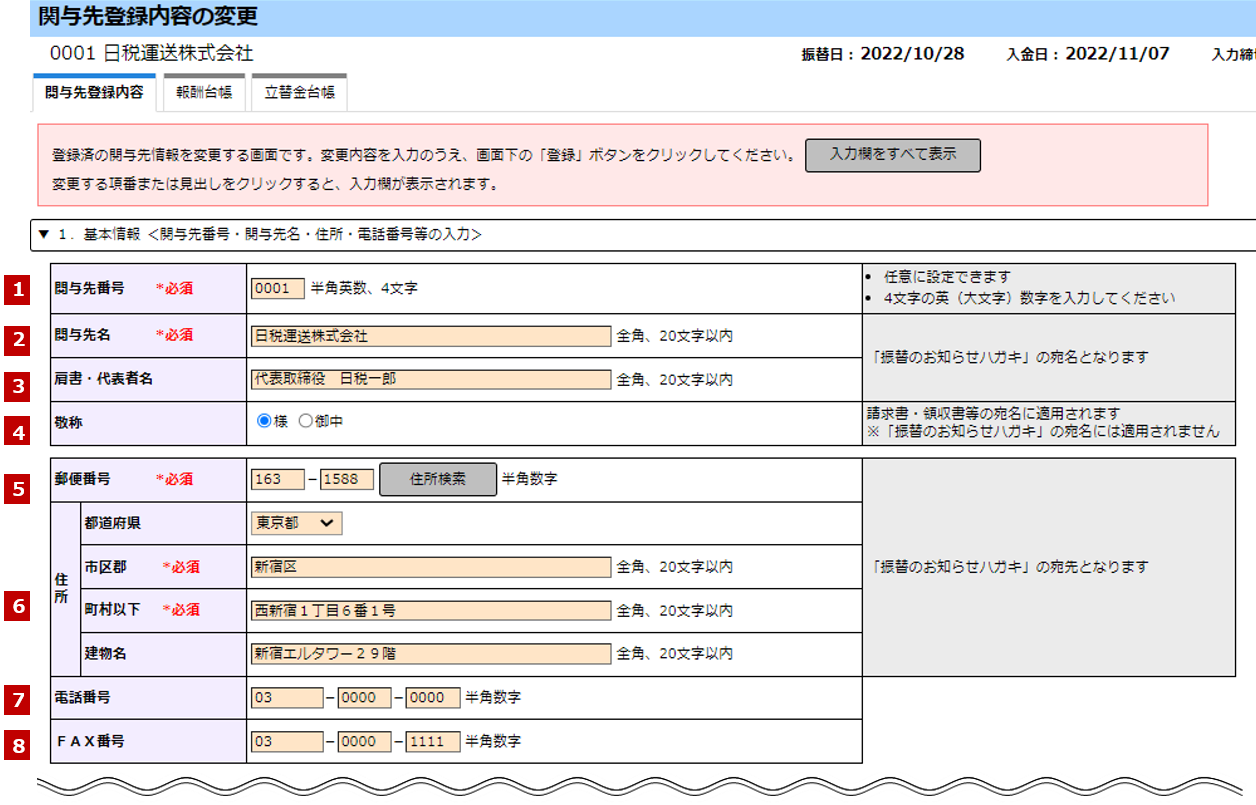The height and width of the screenshot is (805, 1256).
Task: Click the 入力欄をすべて表示 button
Action: click(892, 155)
